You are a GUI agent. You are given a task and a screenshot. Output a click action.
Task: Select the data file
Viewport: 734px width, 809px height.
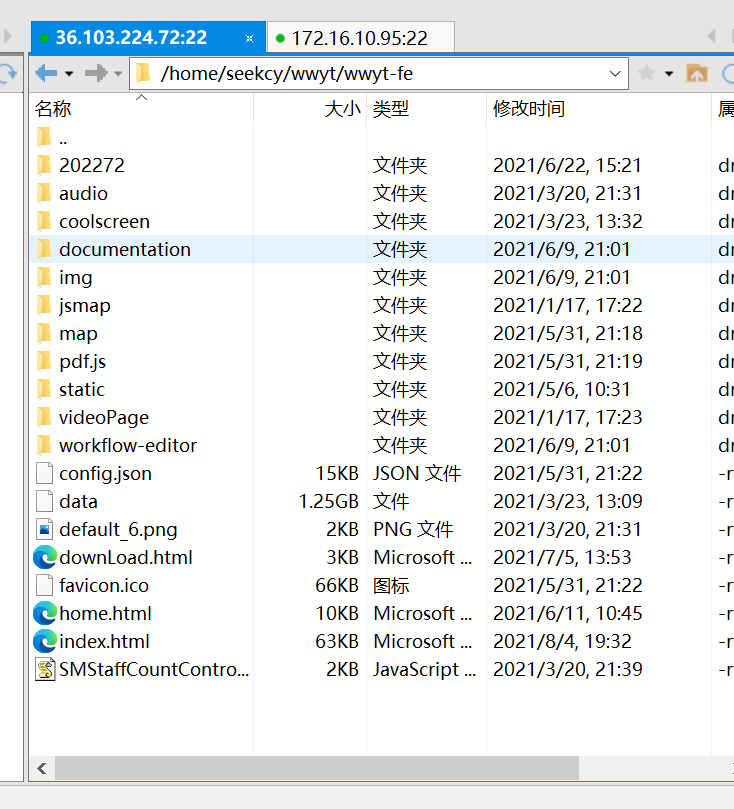[78, 501]
